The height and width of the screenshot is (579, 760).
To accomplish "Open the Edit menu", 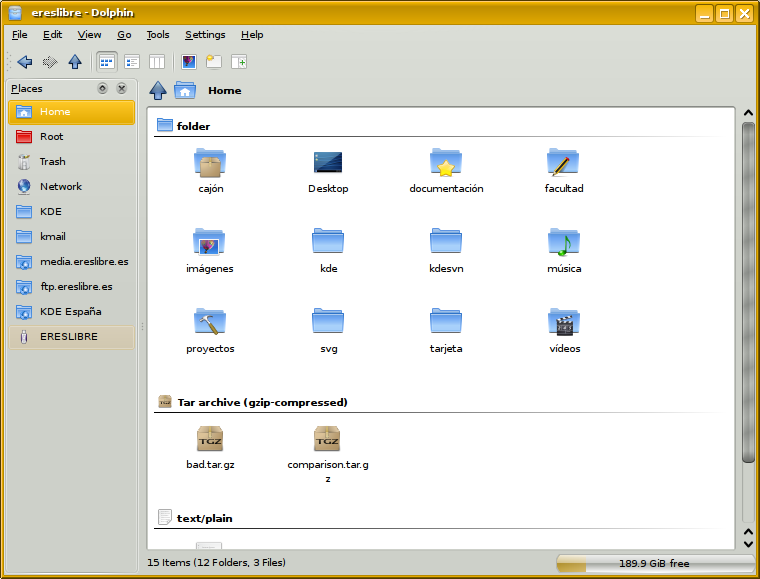I will (52, 35).
